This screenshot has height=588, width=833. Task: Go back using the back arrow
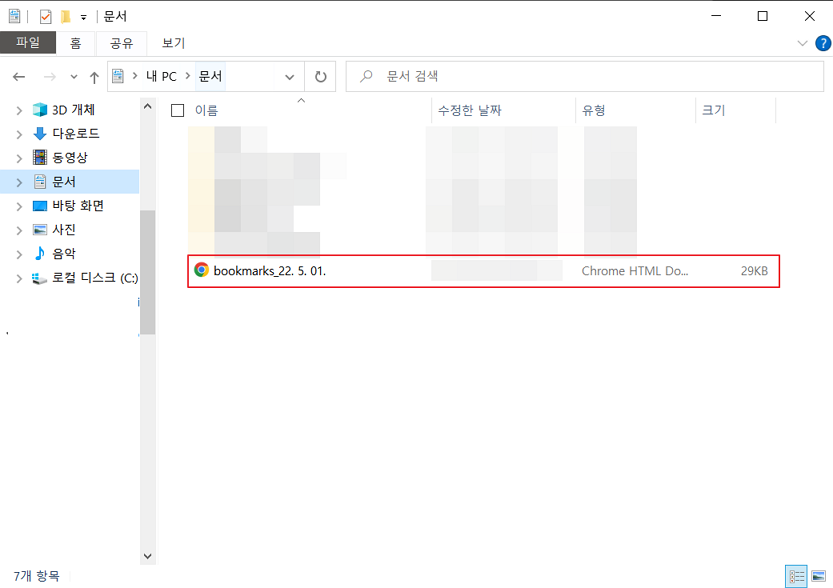pos(18,76)
